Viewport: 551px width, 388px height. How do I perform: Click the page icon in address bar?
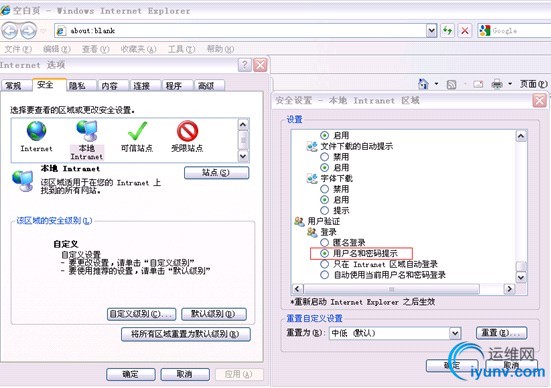61,31
